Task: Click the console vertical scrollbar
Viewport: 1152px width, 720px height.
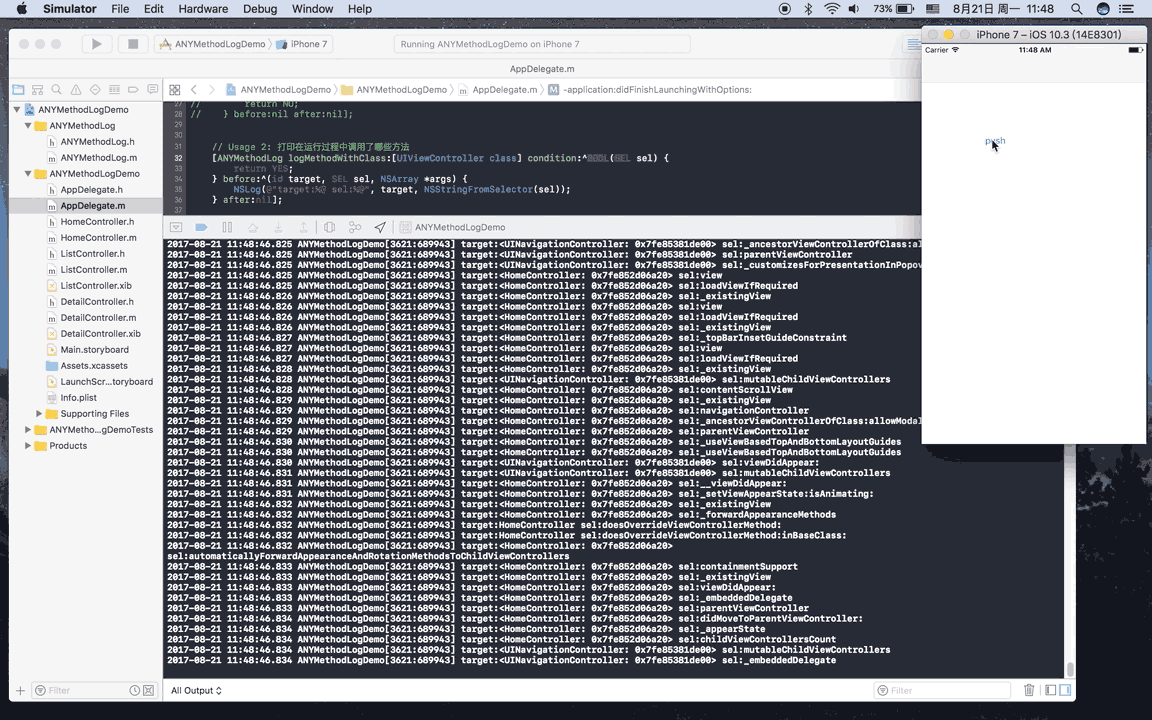Action: (1070, 669)
